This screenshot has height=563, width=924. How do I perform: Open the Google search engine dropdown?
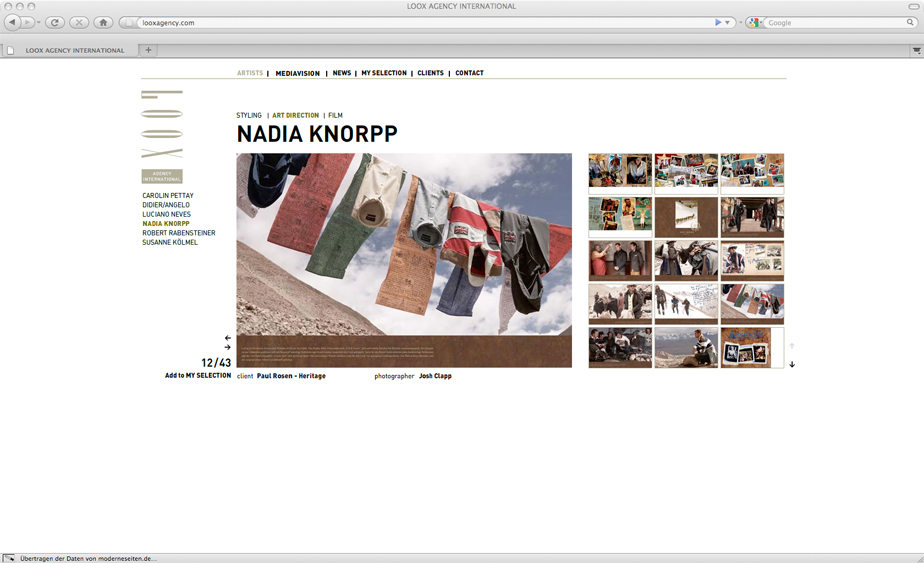(755, 22)
